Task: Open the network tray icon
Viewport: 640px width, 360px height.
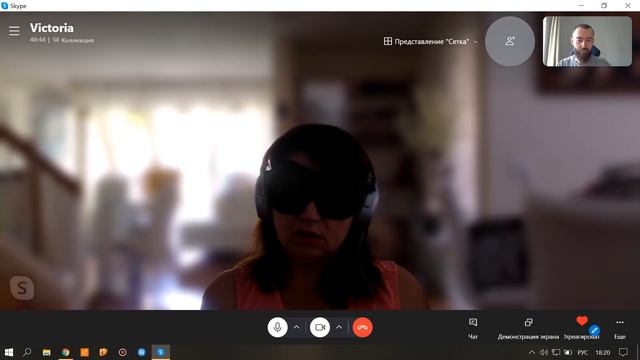Action: coord(556,352)
